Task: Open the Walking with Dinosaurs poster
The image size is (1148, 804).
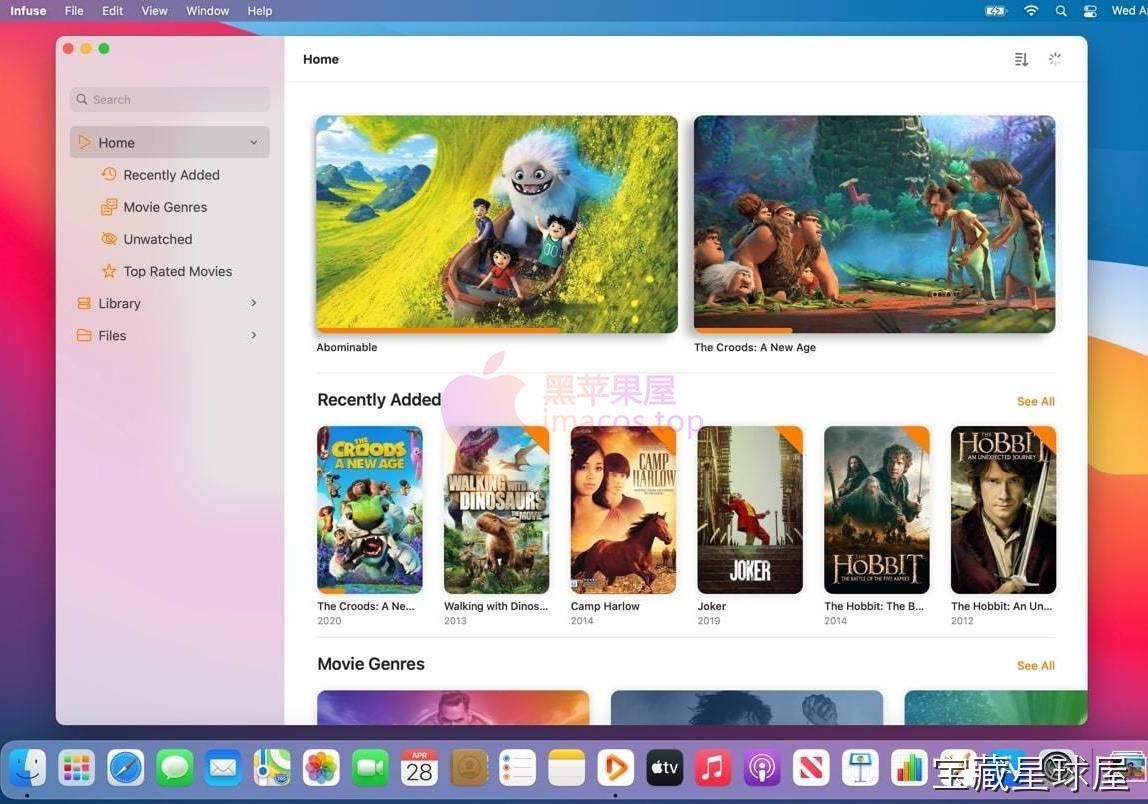Action: tap(496, 510)
